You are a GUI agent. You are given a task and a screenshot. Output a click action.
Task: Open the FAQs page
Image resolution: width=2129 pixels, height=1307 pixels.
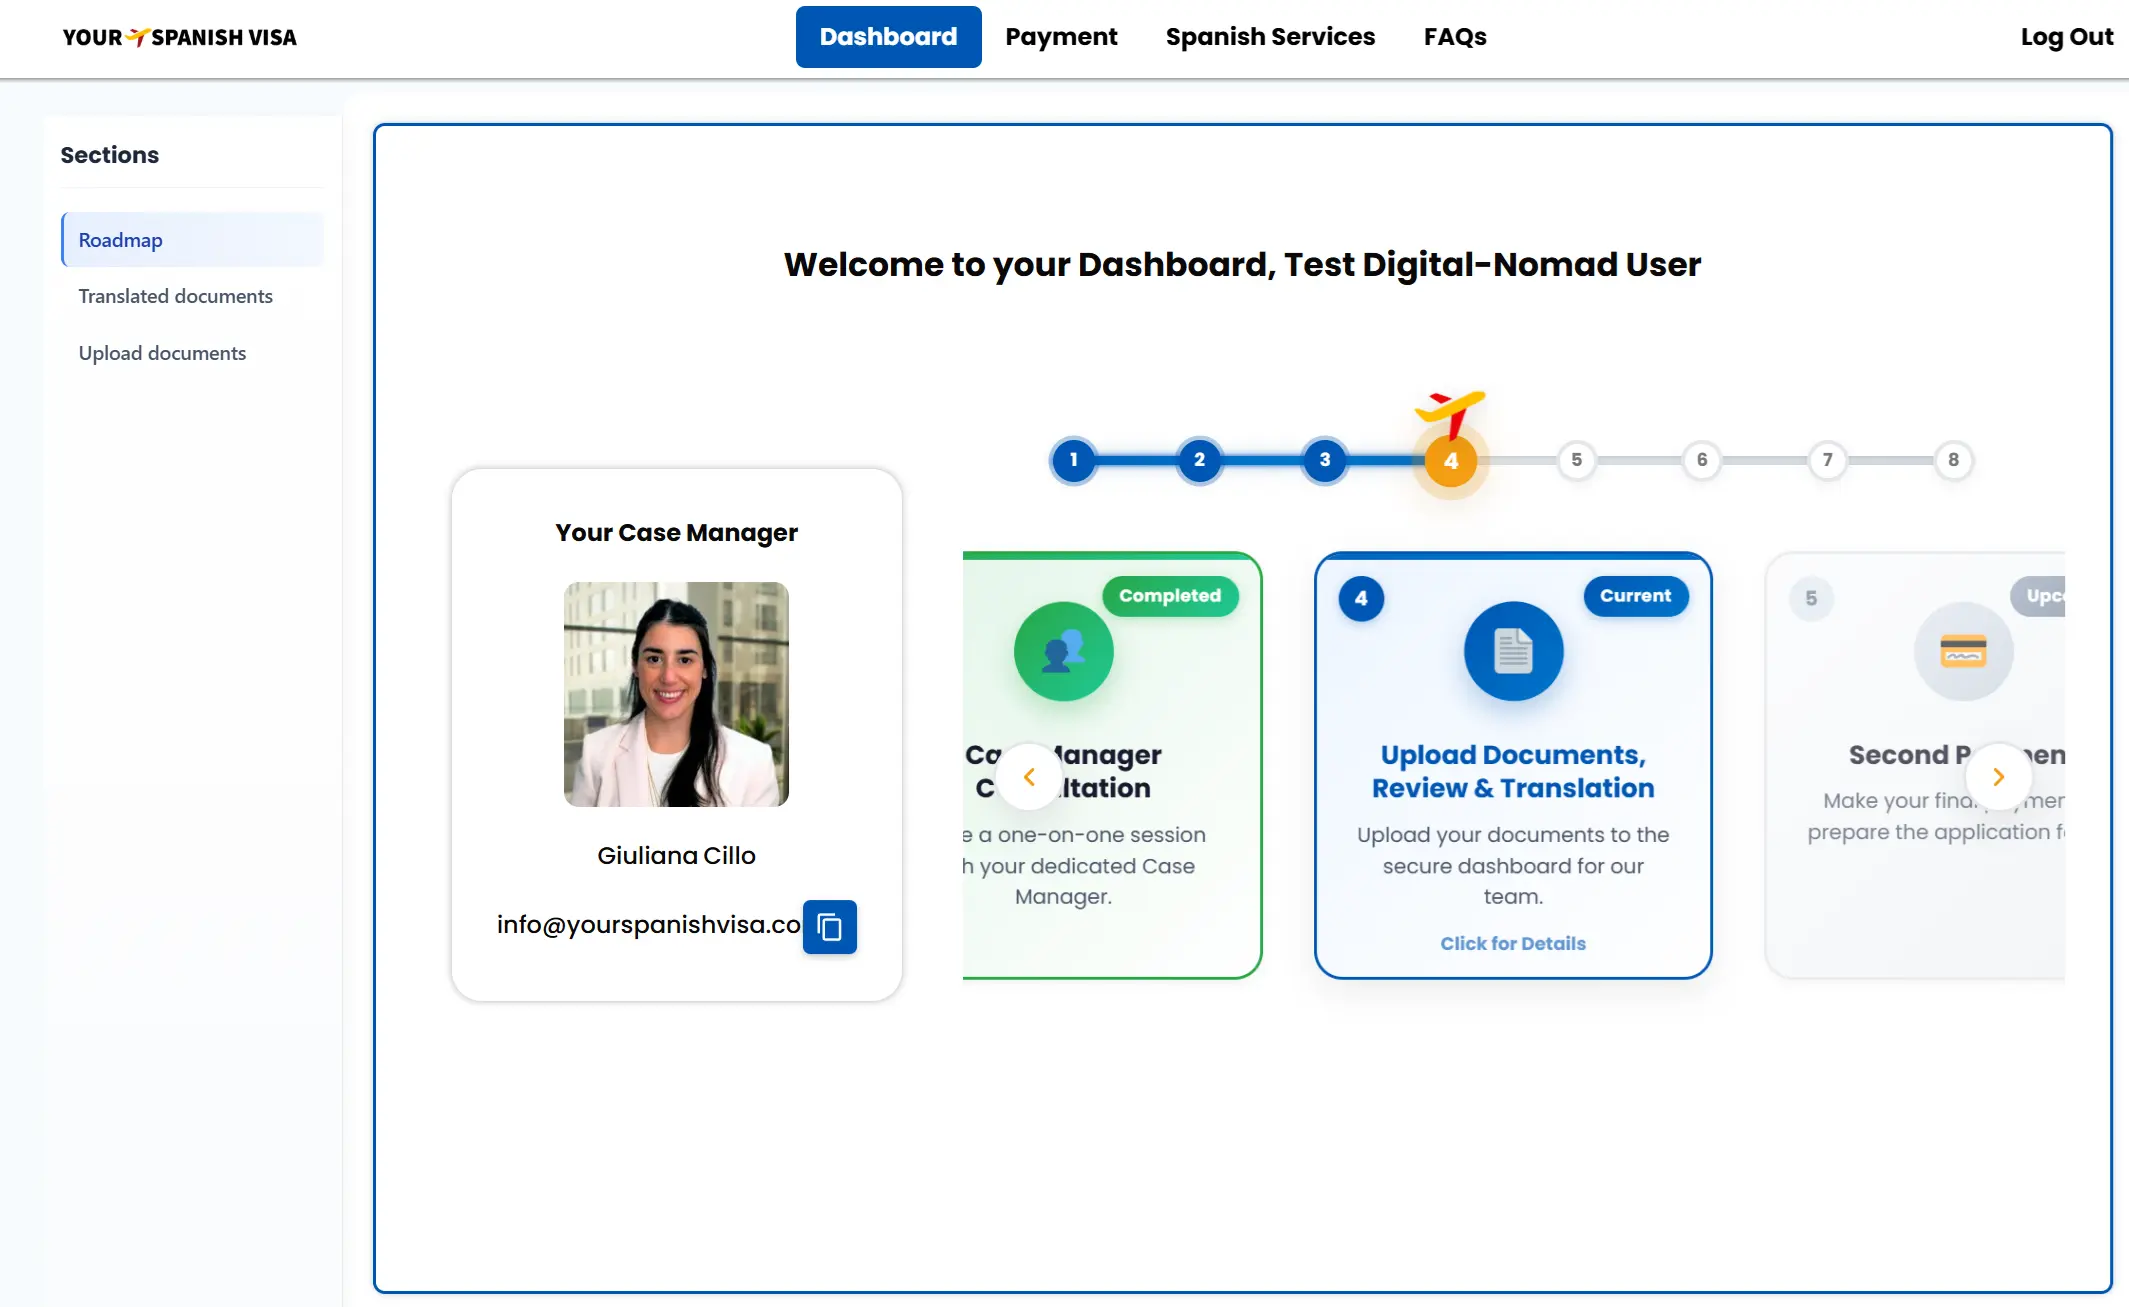(x=1455, y=37)
